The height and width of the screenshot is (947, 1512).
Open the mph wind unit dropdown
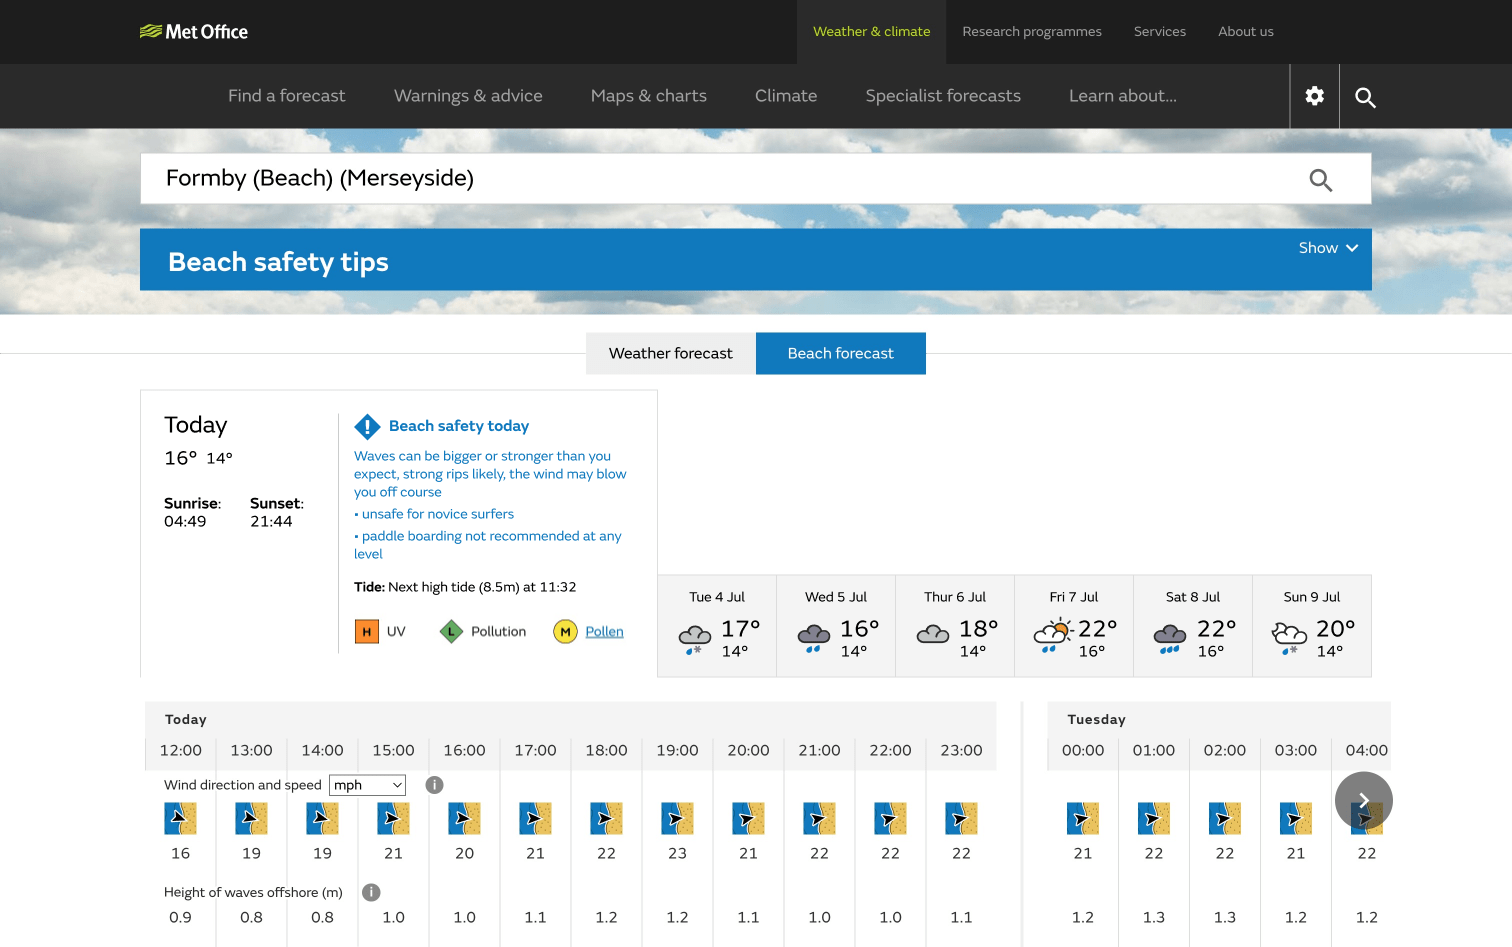click(367, 785)
